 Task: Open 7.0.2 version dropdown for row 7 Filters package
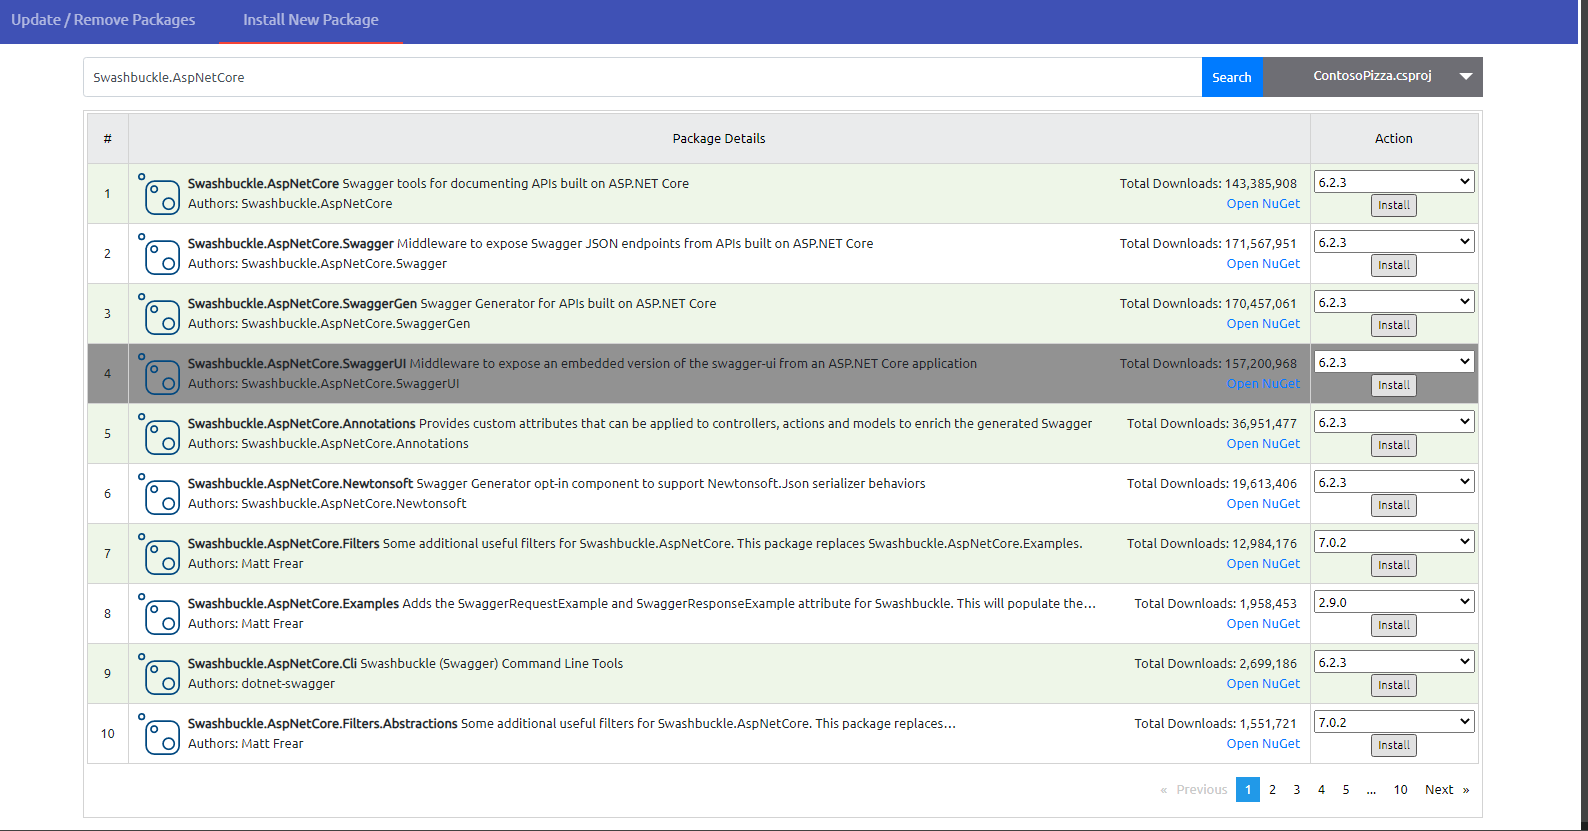[1394, 542]
